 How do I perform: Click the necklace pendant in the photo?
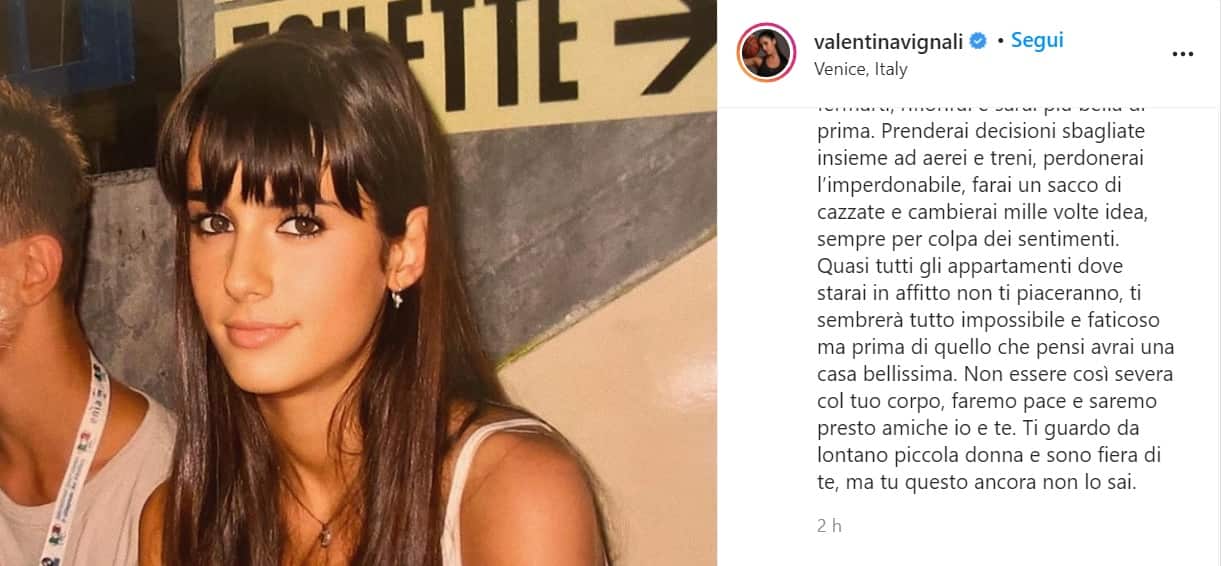[325, 533]
